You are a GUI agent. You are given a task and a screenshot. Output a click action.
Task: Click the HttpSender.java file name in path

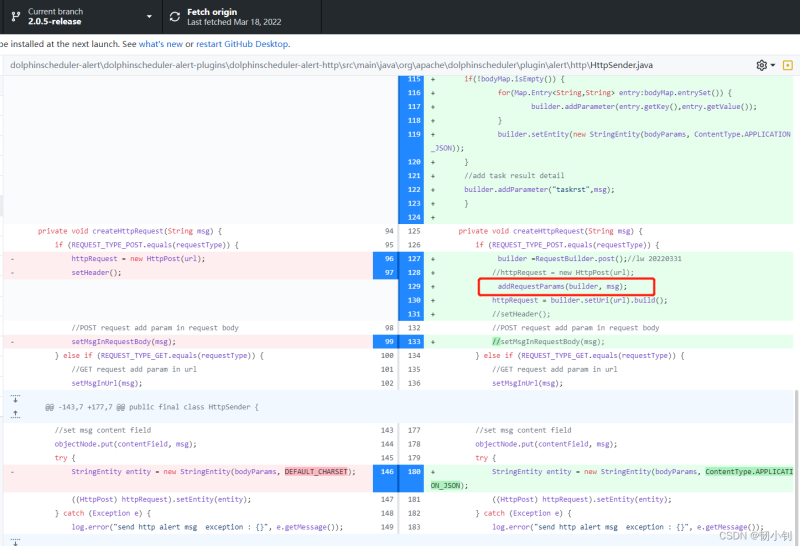[x=621, y=65]
